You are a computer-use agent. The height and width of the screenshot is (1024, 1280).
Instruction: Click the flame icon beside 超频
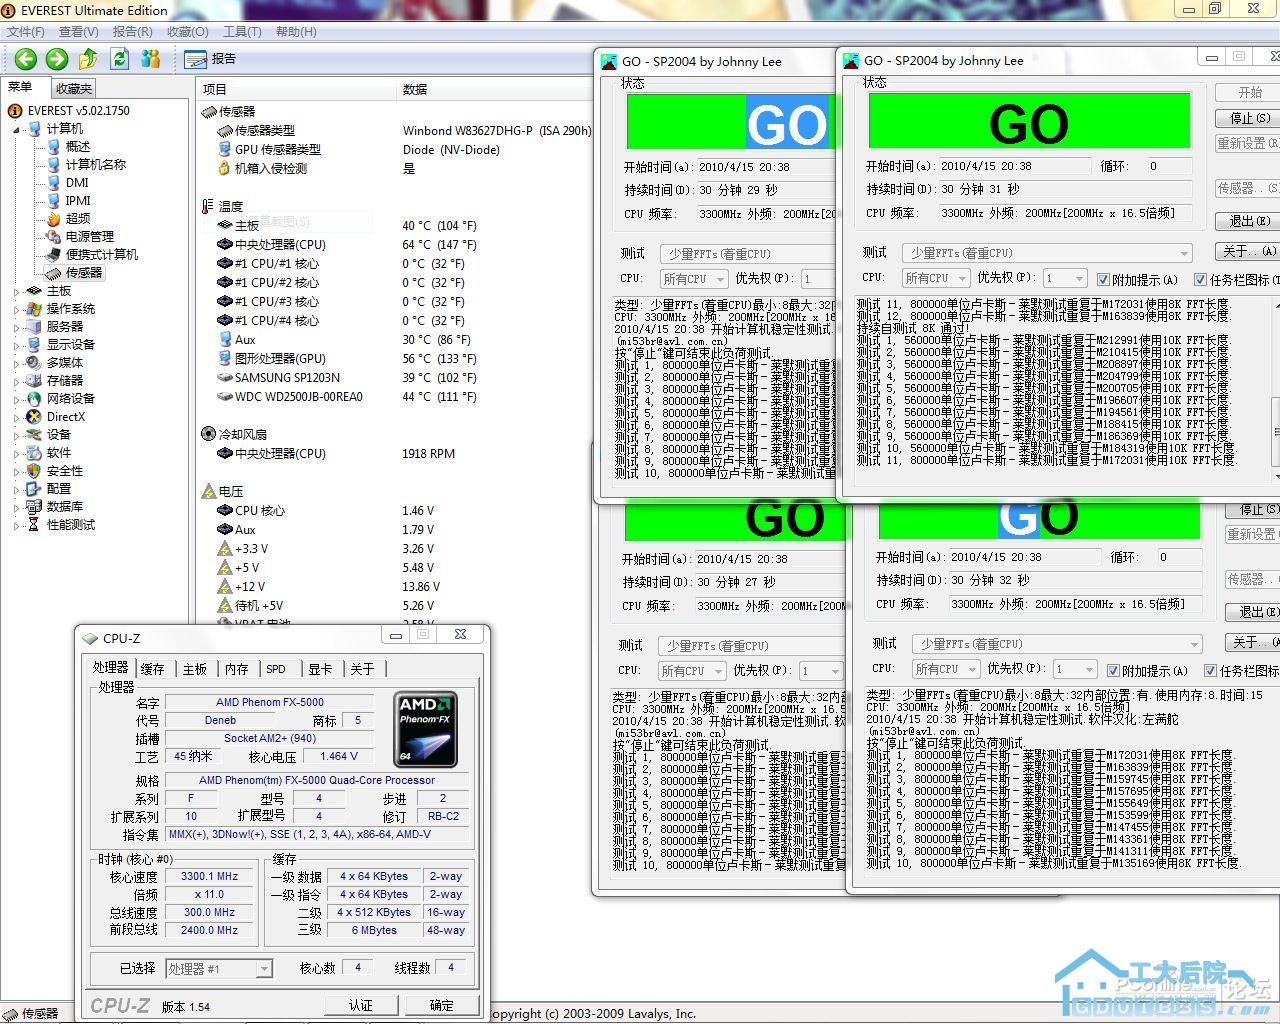click(54, 218)
